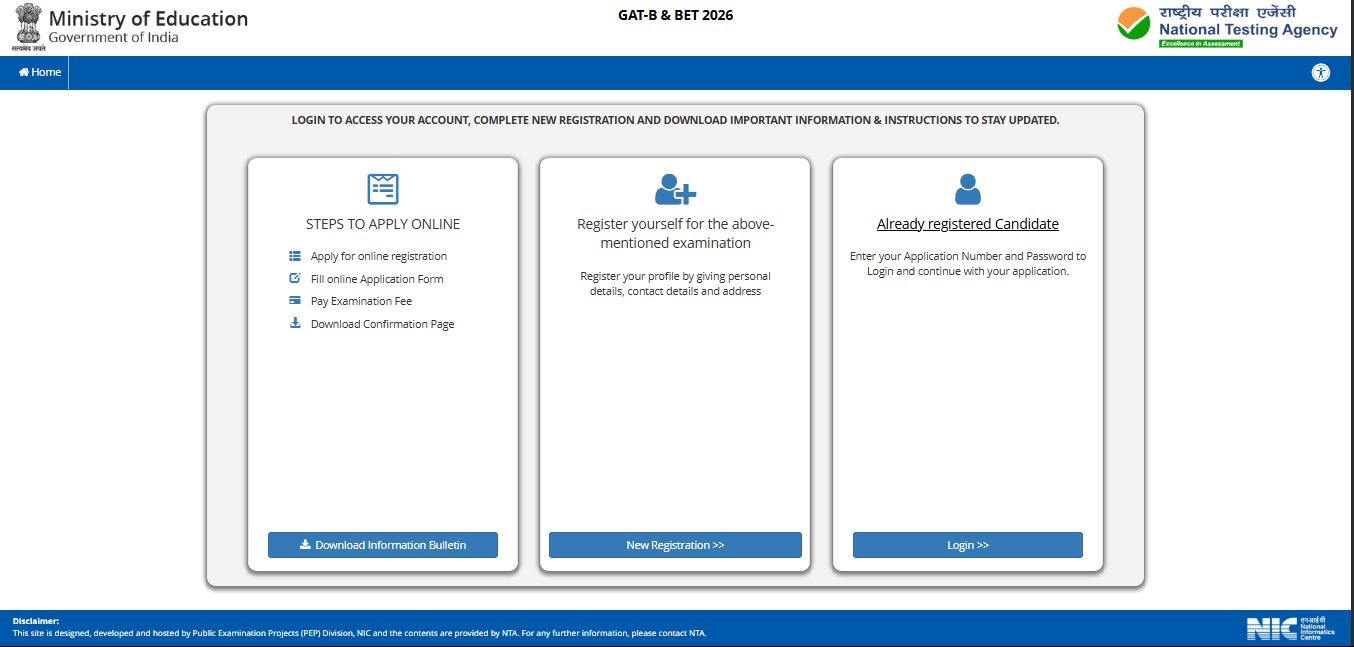Click the STEPS TO APPLY ONLINE heading
The width and height of the screenshot is (1354, 647).
point(383,224)
